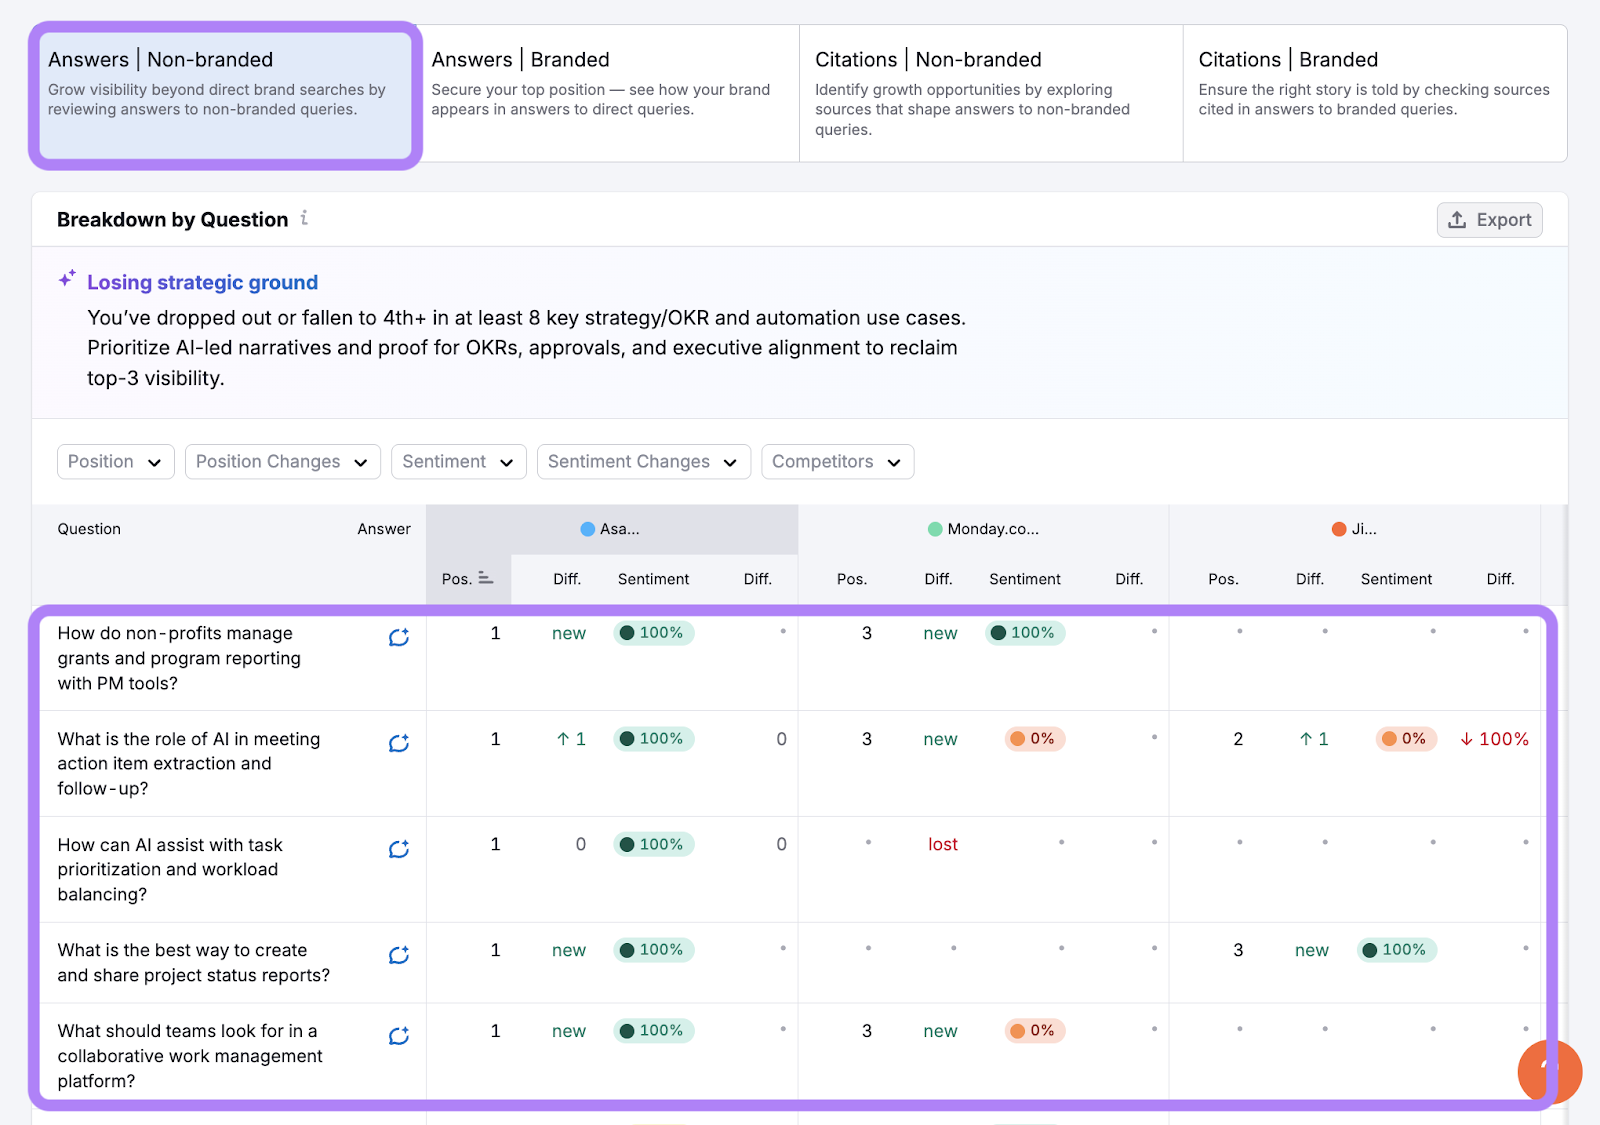
Task: Open answer icon for task prioritization question
Action: tap(399, 849)
